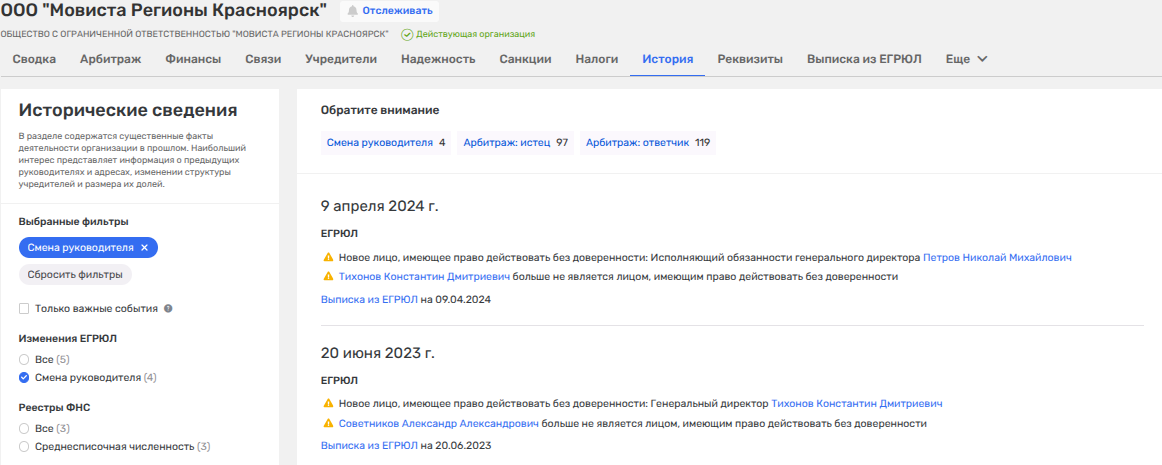Enable Только важные события checkbox

[x=24, y=309]
